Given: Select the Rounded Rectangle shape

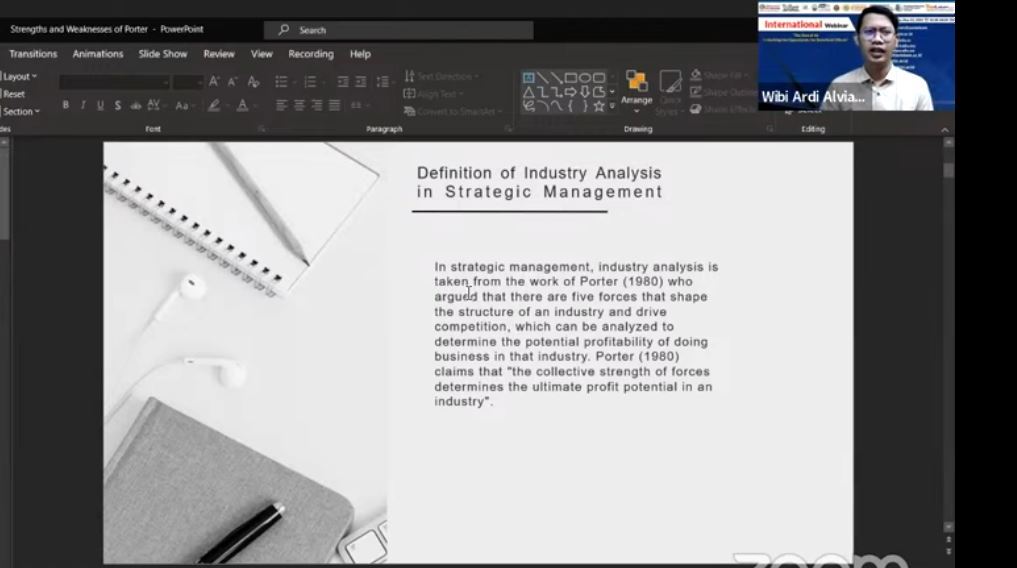Looking at the screenshot, I should click(x=599, y=78).
